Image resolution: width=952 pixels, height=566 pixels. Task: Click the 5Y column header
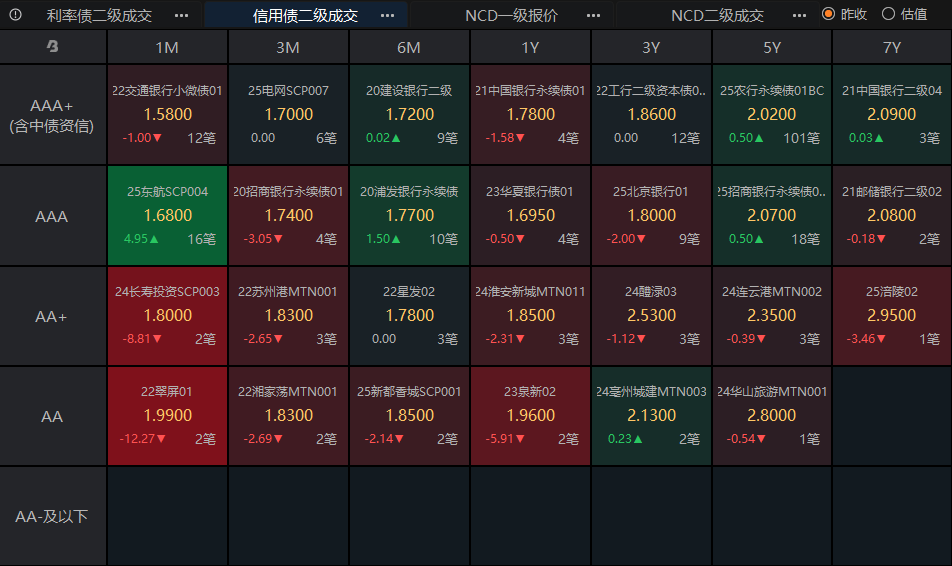pos(772,47)
